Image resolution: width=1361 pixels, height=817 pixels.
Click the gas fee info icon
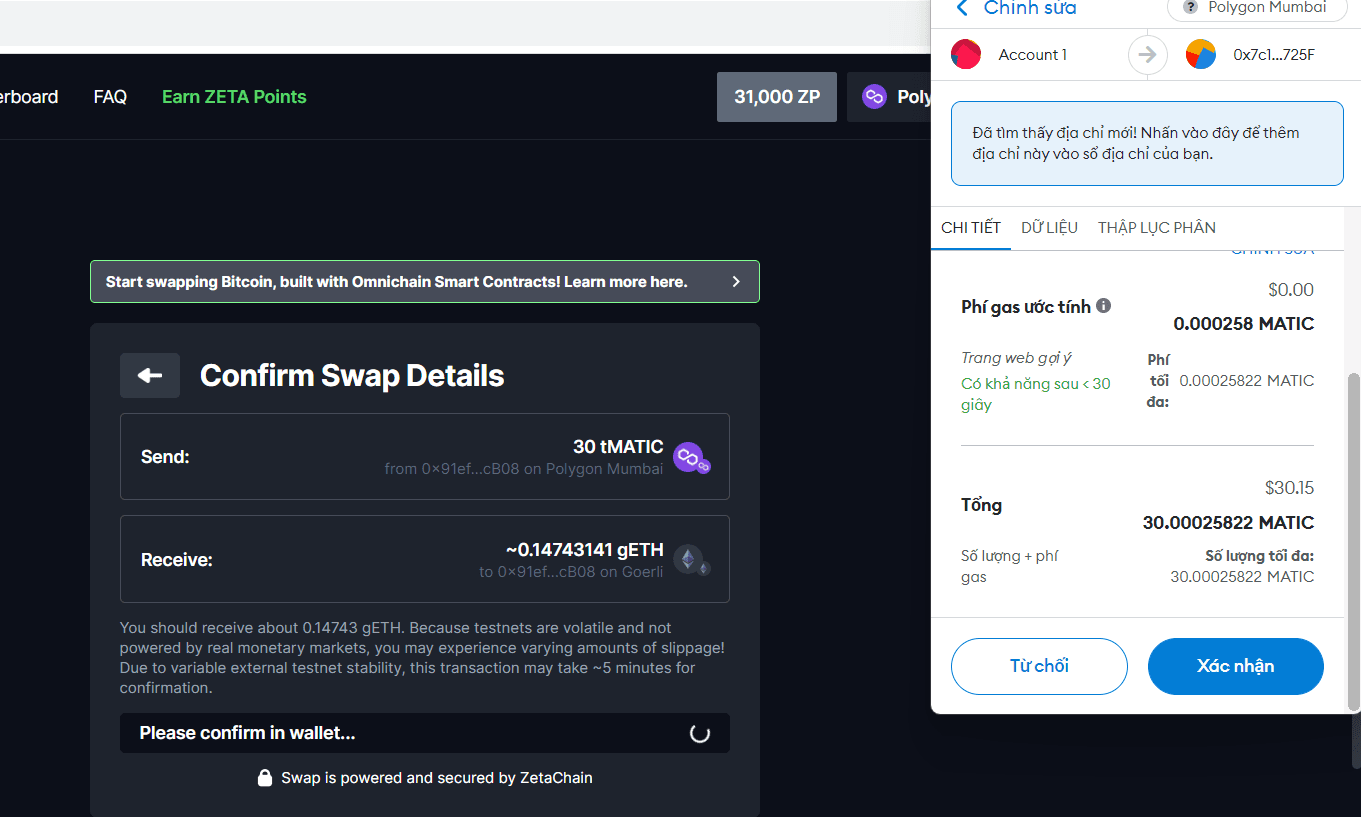(1103, 306)
